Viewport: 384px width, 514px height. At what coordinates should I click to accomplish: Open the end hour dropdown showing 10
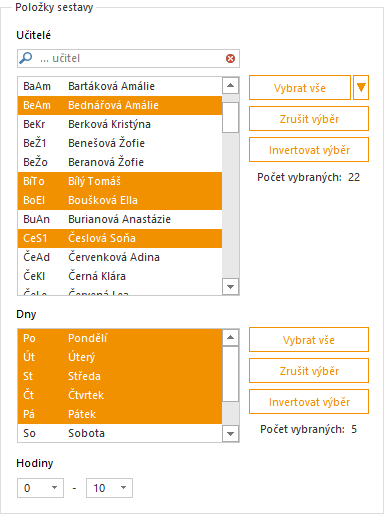tap(109, 488)
